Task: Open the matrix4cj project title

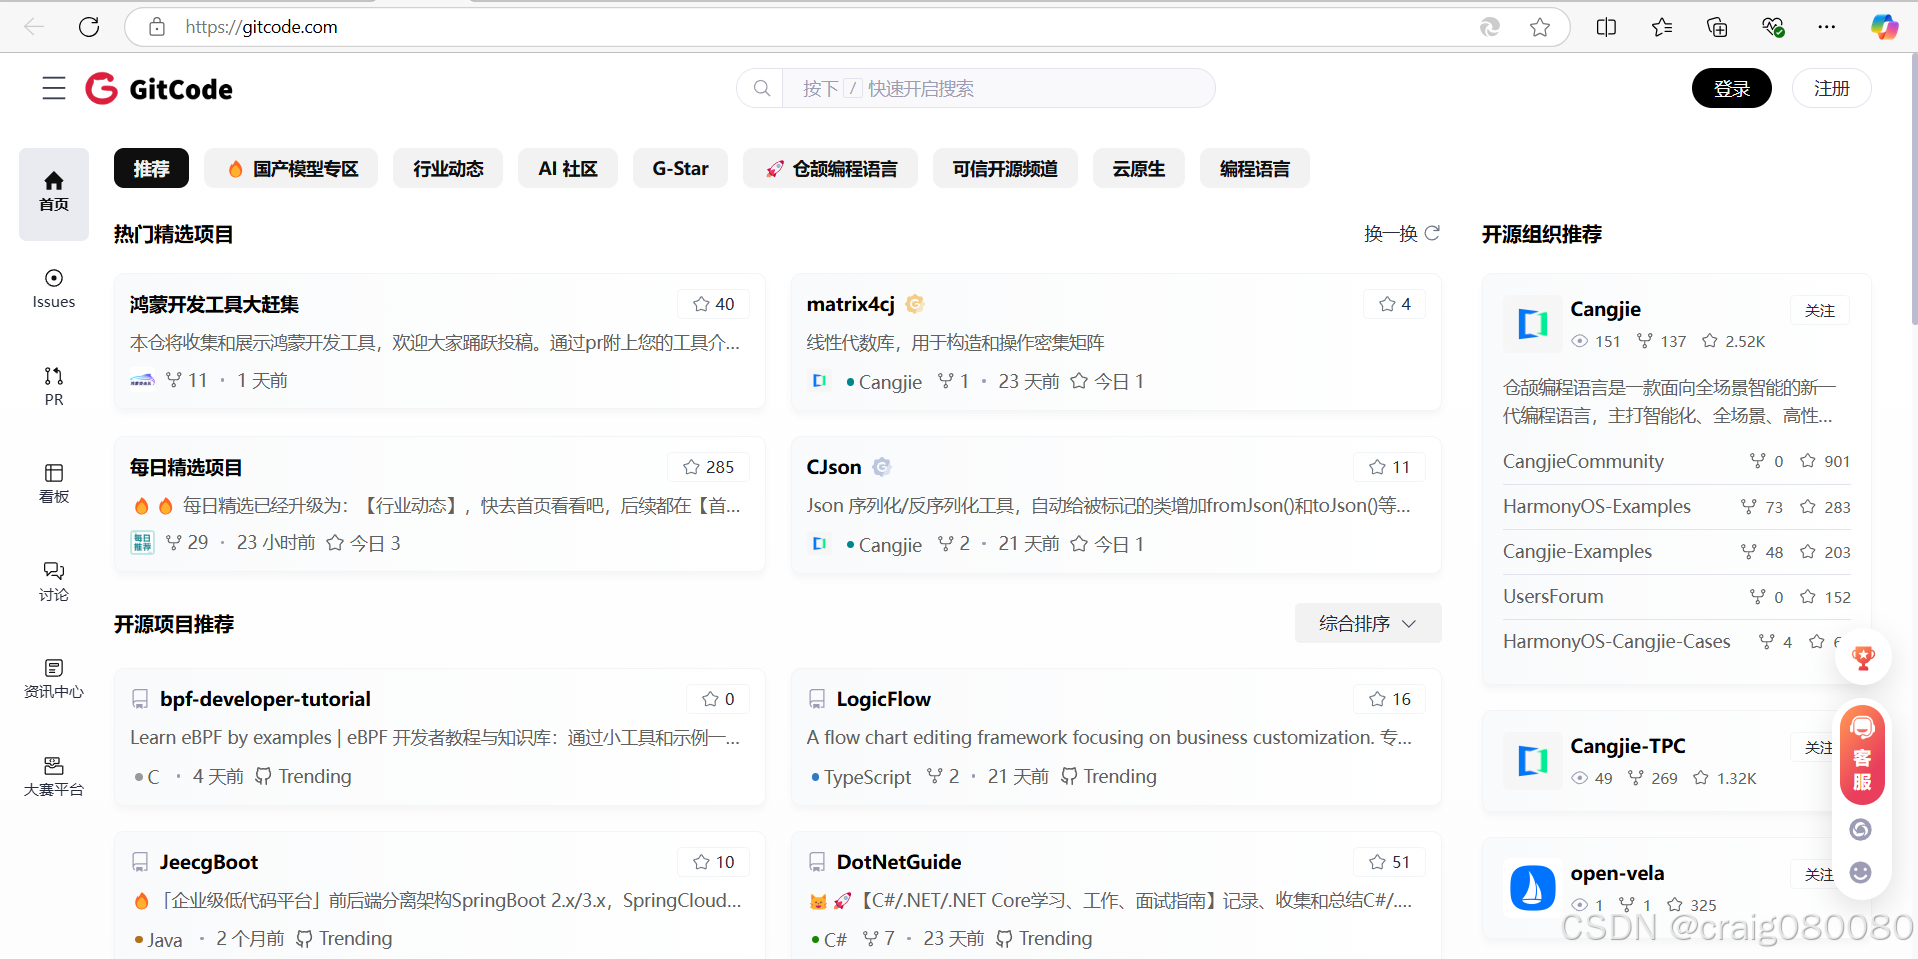Action: [851, 304]
